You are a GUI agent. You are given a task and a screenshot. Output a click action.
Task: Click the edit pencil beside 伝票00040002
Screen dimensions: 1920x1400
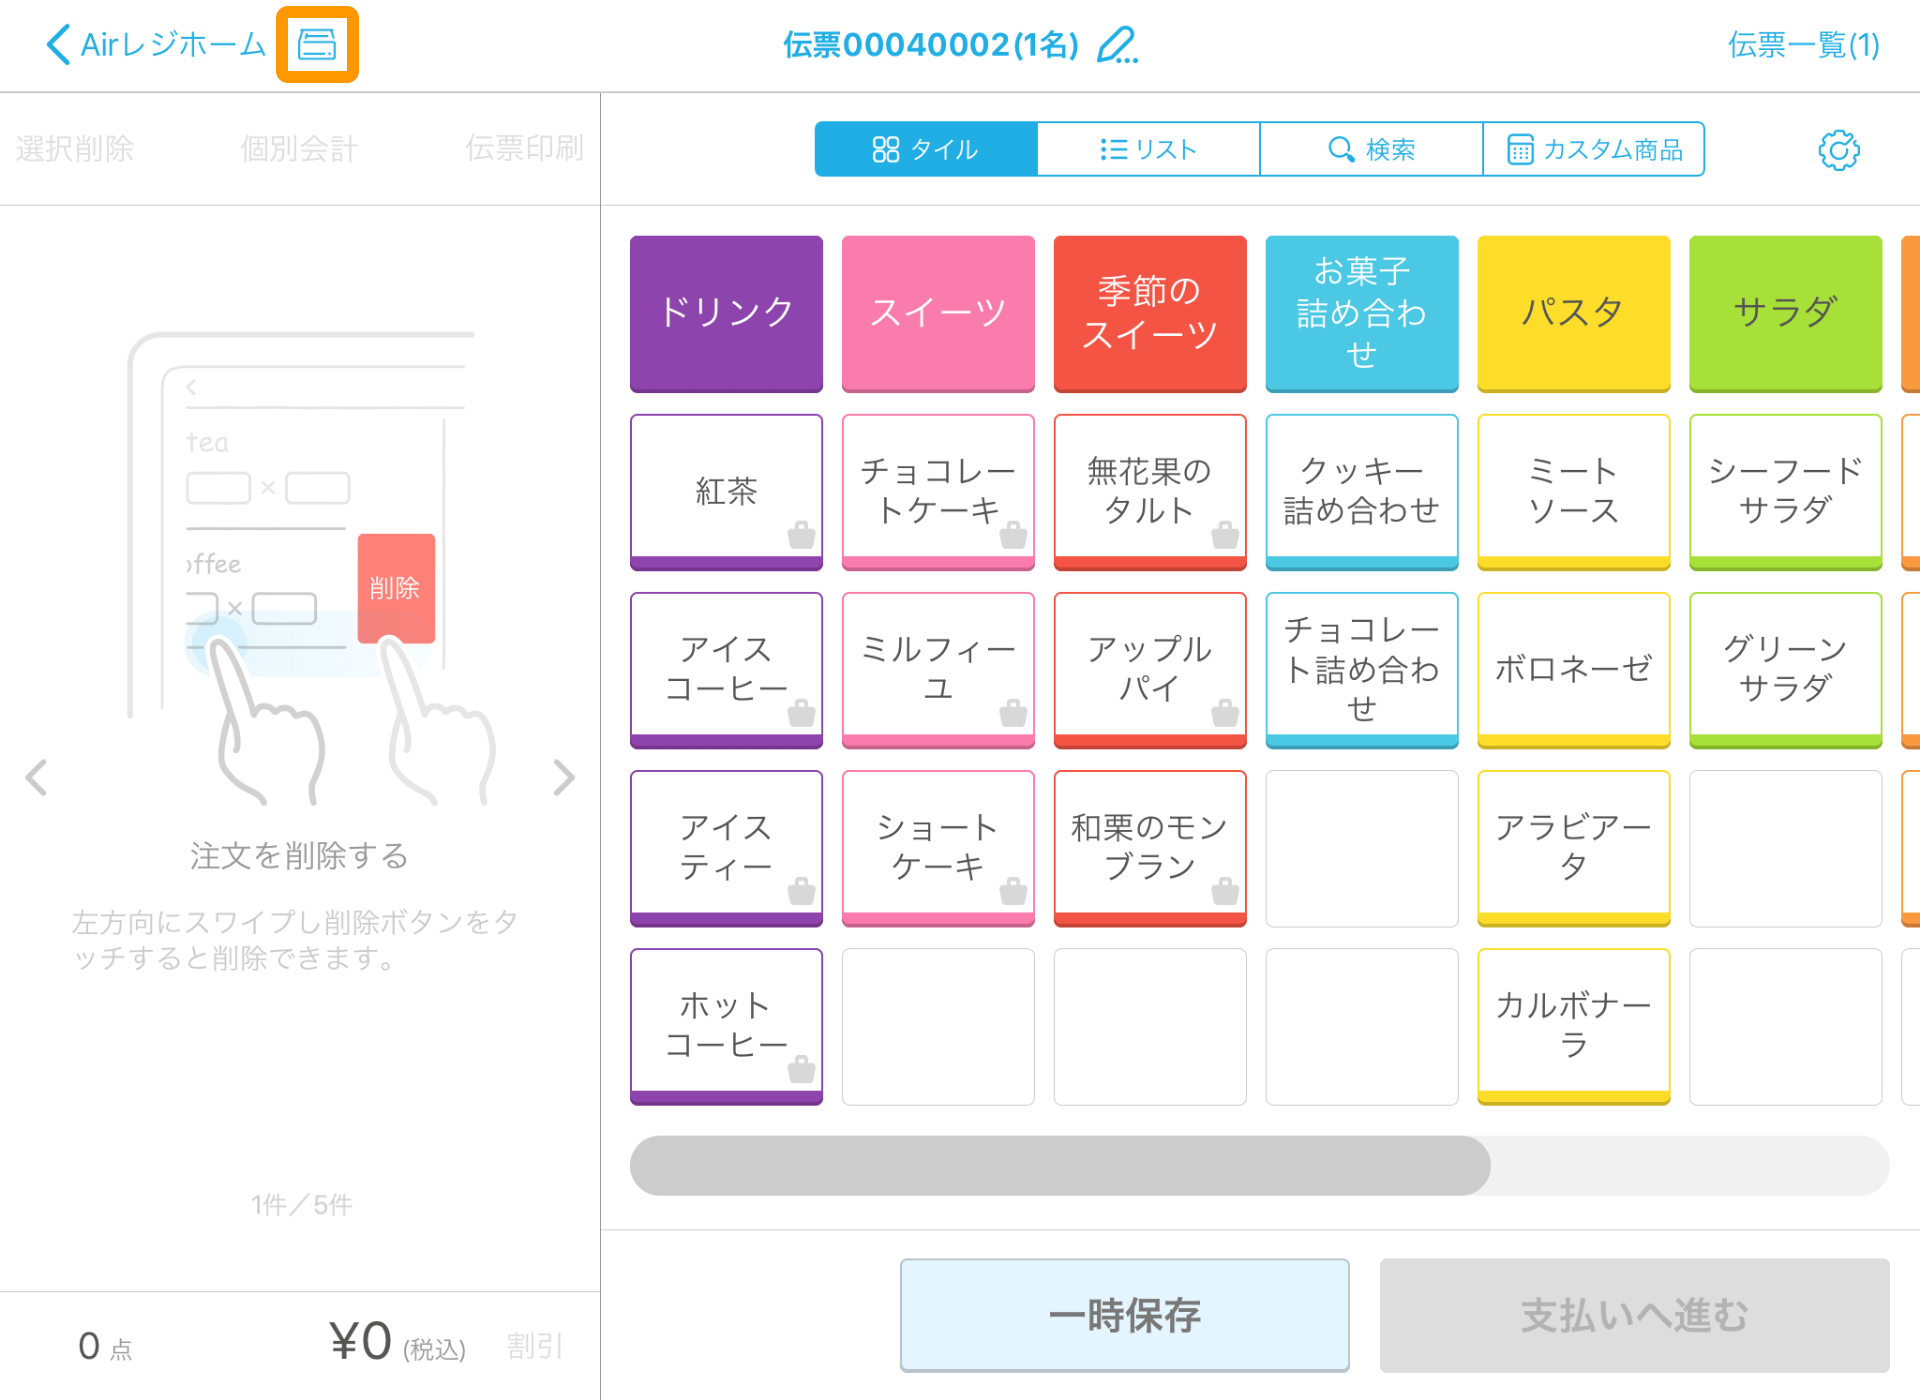click(1117, 45)
